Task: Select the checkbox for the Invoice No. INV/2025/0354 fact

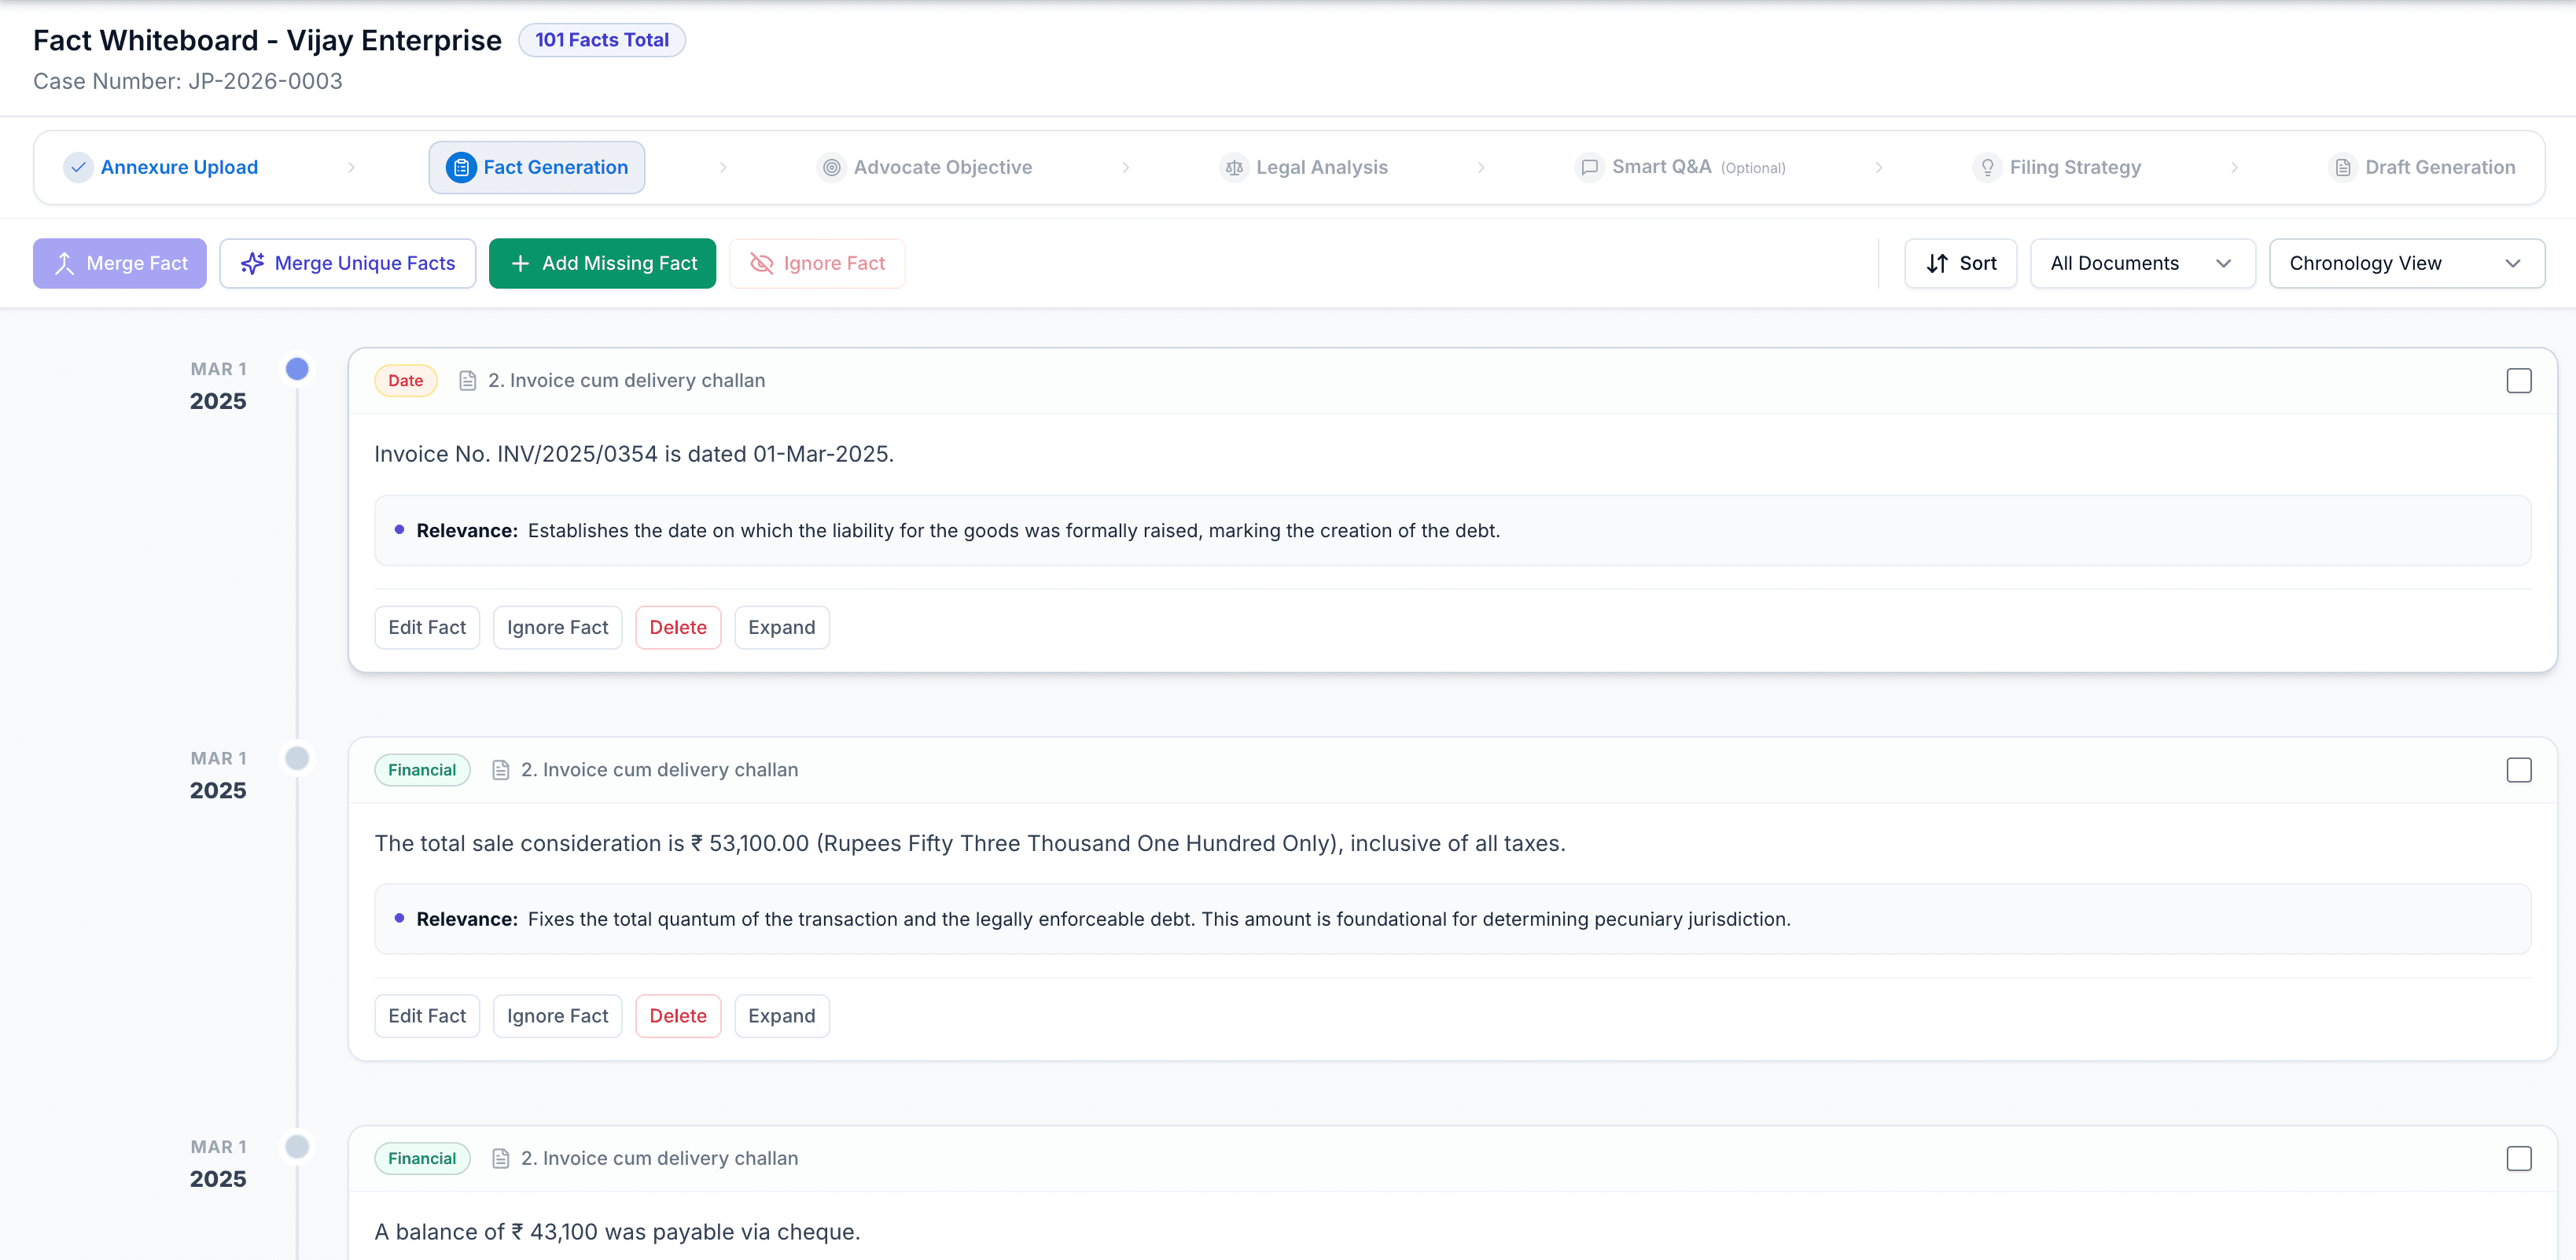Action: [2518, 381]
